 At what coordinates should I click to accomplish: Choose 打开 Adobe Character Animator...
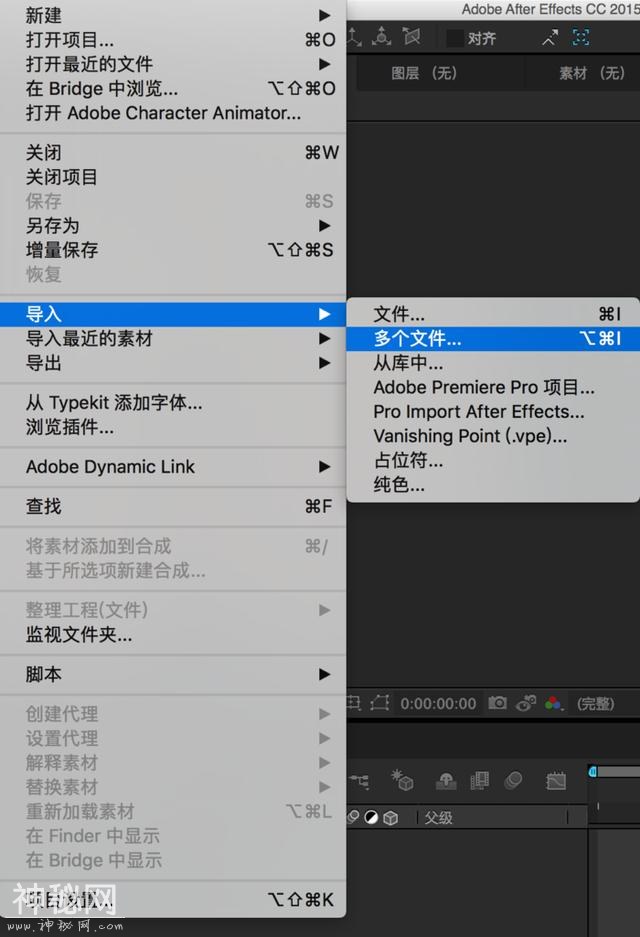[x=173, y=113]
